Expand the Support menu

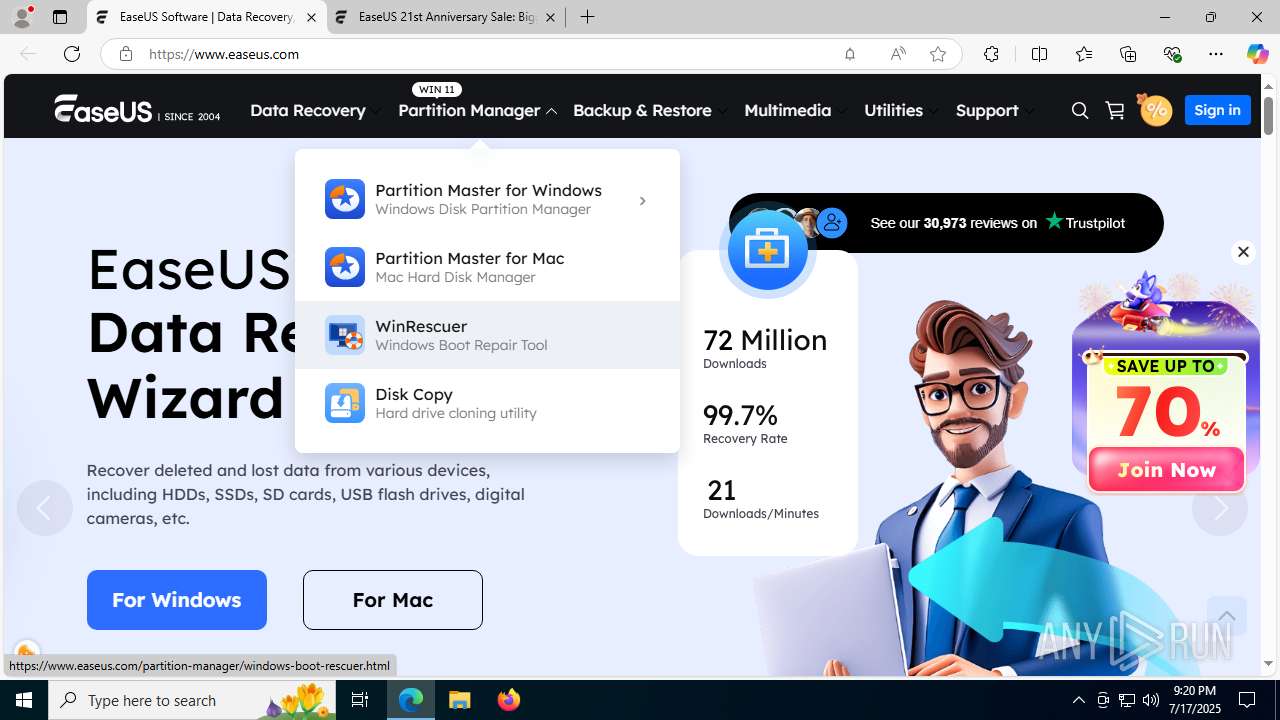click(995, 110)
